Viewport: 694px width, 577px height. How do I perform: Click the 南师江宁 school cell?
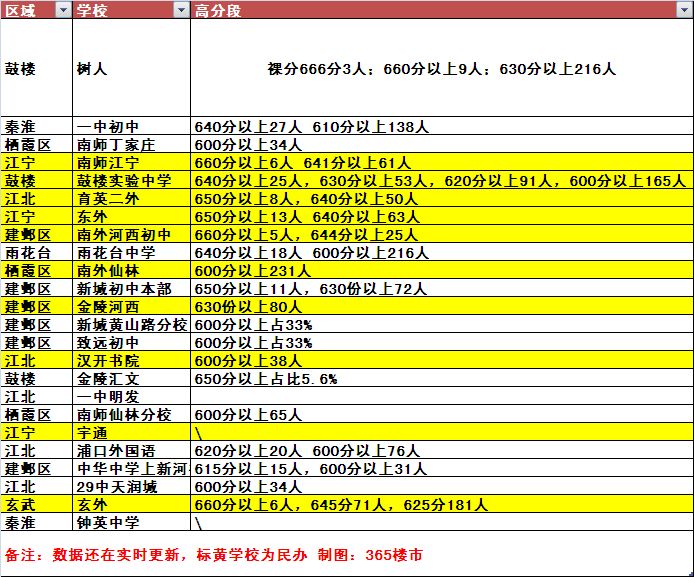coord(131,163)
